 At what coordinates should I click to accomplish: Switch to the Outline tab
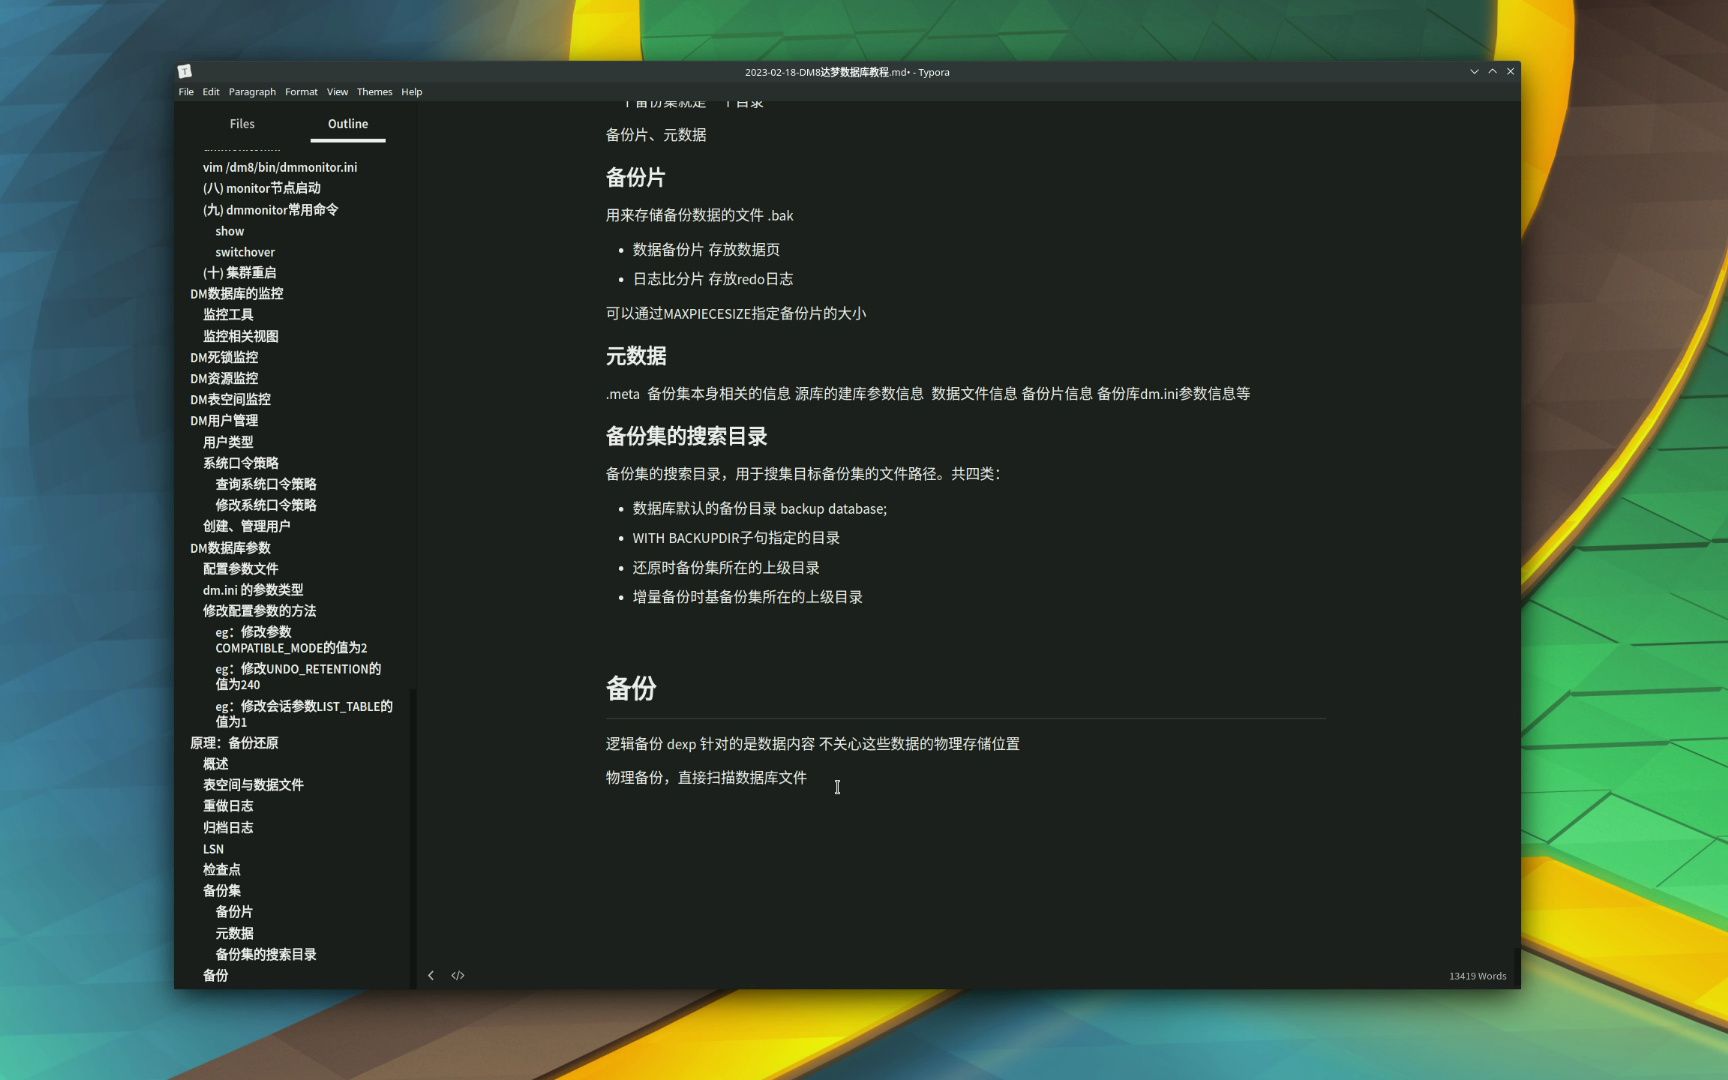click(x=348, y=124)
